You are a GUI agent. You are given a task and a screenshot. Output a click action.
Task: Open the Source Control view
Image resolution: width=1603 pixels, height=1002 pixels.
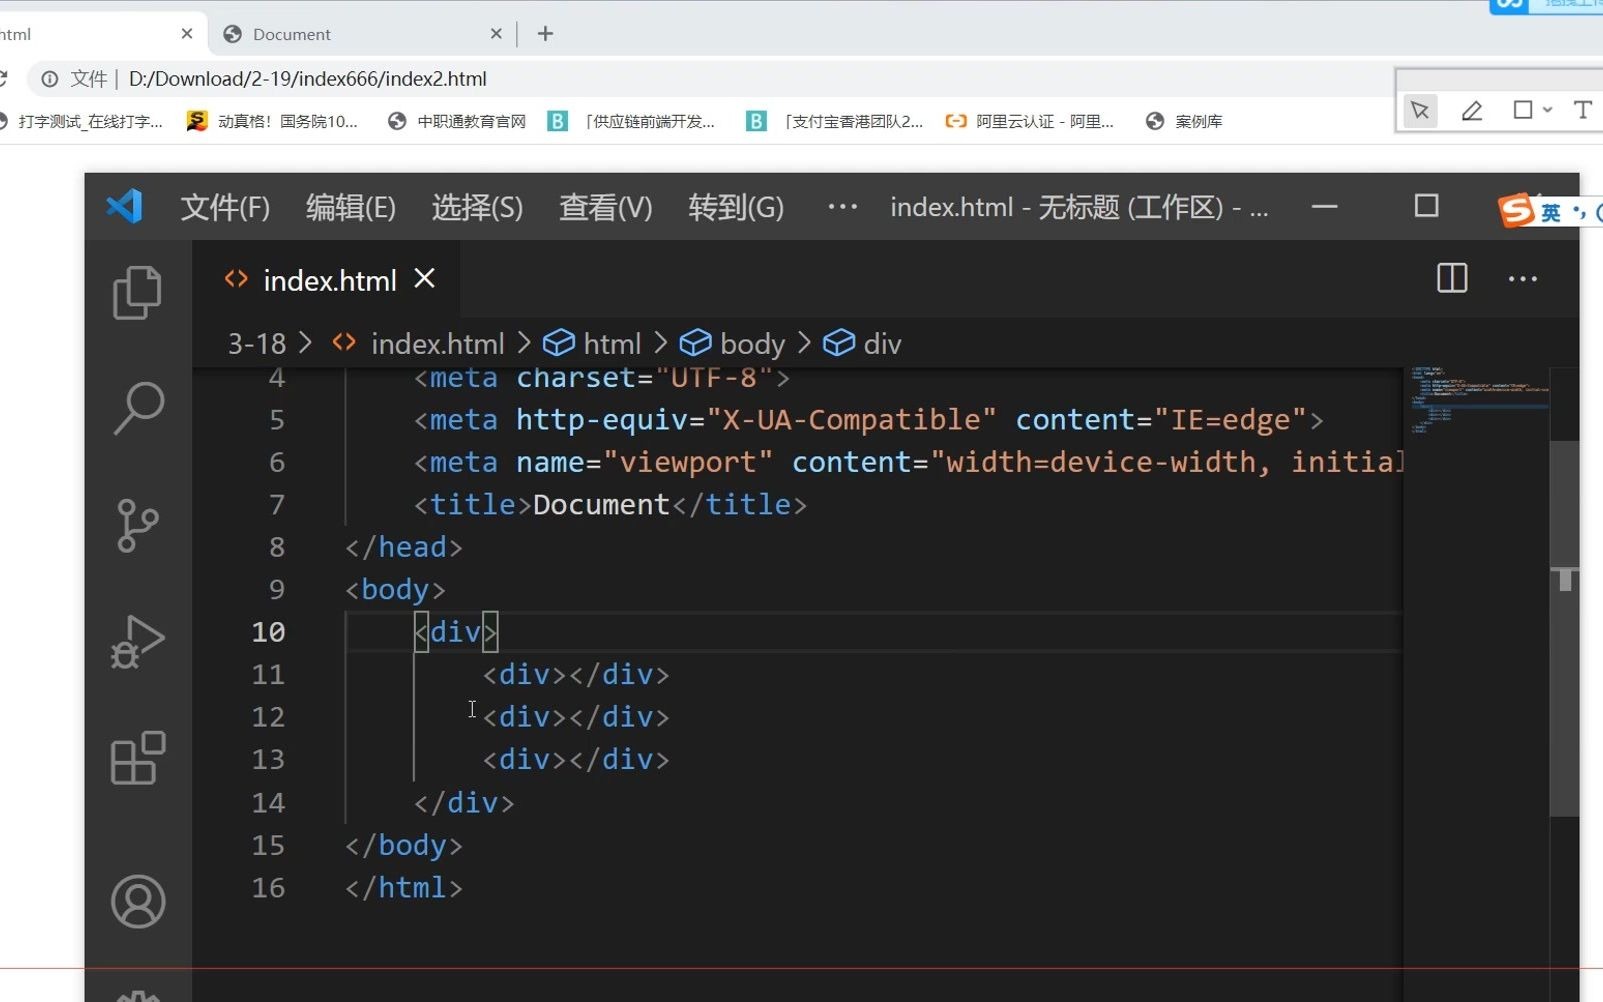pos(138,525)
